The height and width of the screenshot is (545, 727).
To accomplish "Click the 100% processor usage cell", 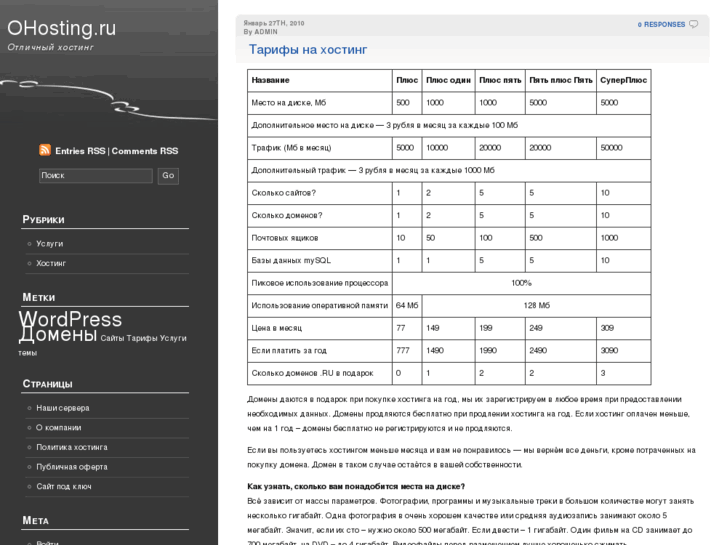I will point(522,283).
